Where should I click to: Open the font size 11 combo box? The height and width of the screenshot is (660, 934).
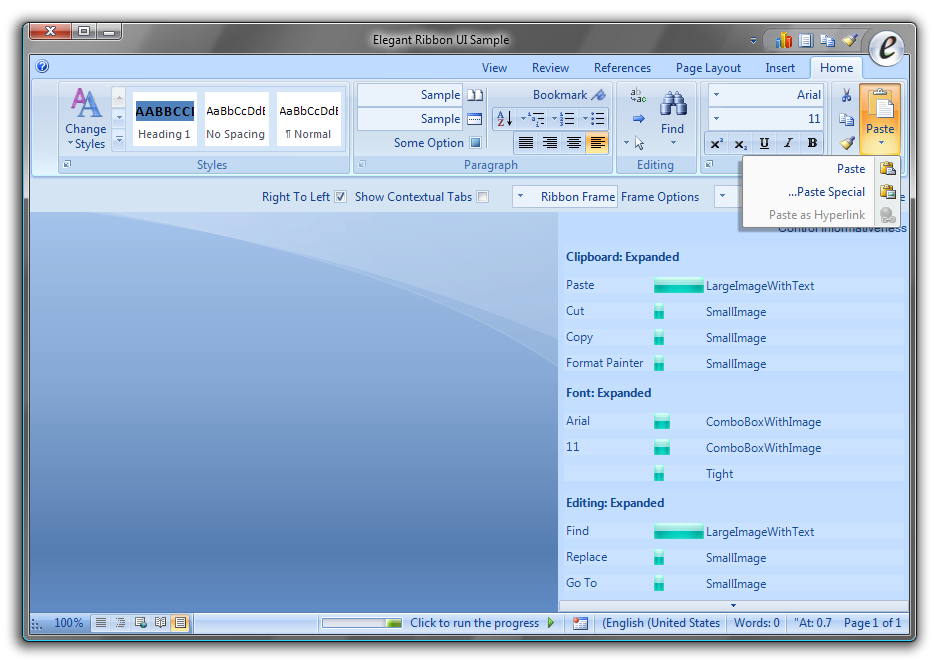pyautogui.click(x=767, y=119)
